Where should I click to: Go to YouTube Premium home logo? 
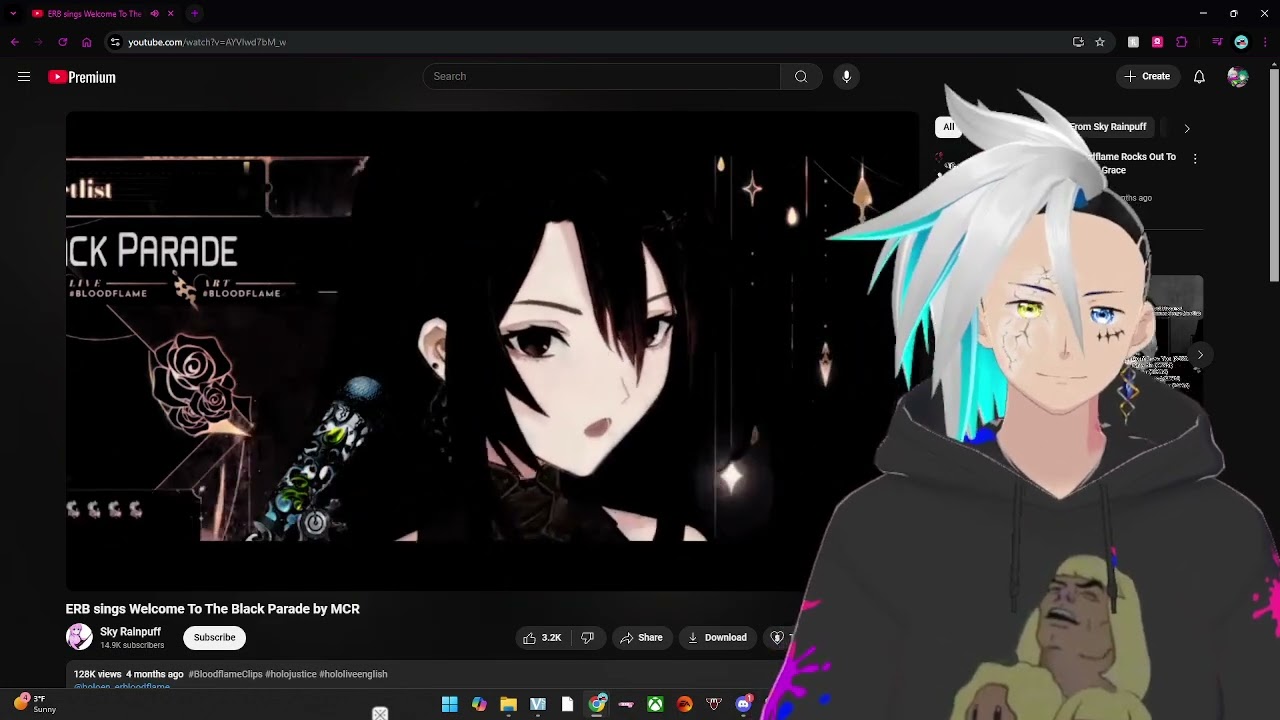point(82,77)
